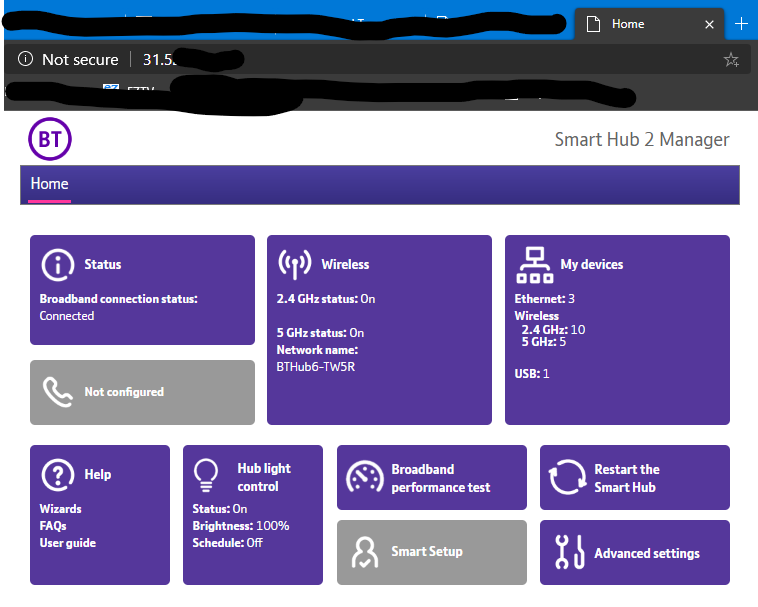The height and width of the screenshot is (607, 758).
Task: Click the Ethernet: 3 entry
Action: [544, 299]
